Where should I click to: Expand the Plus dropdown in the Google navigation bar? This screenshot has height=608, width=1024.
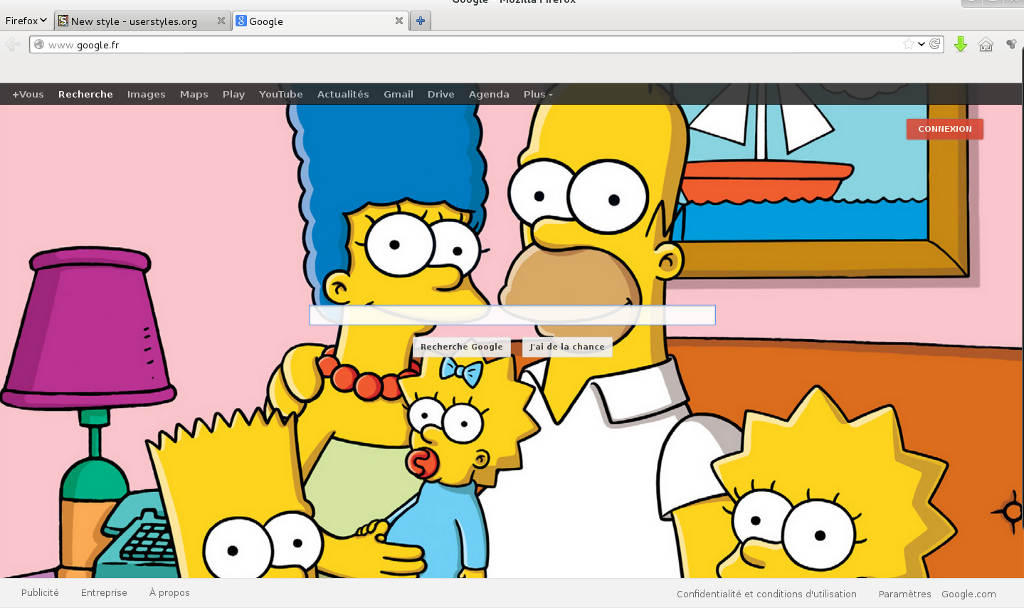(536, 94)
